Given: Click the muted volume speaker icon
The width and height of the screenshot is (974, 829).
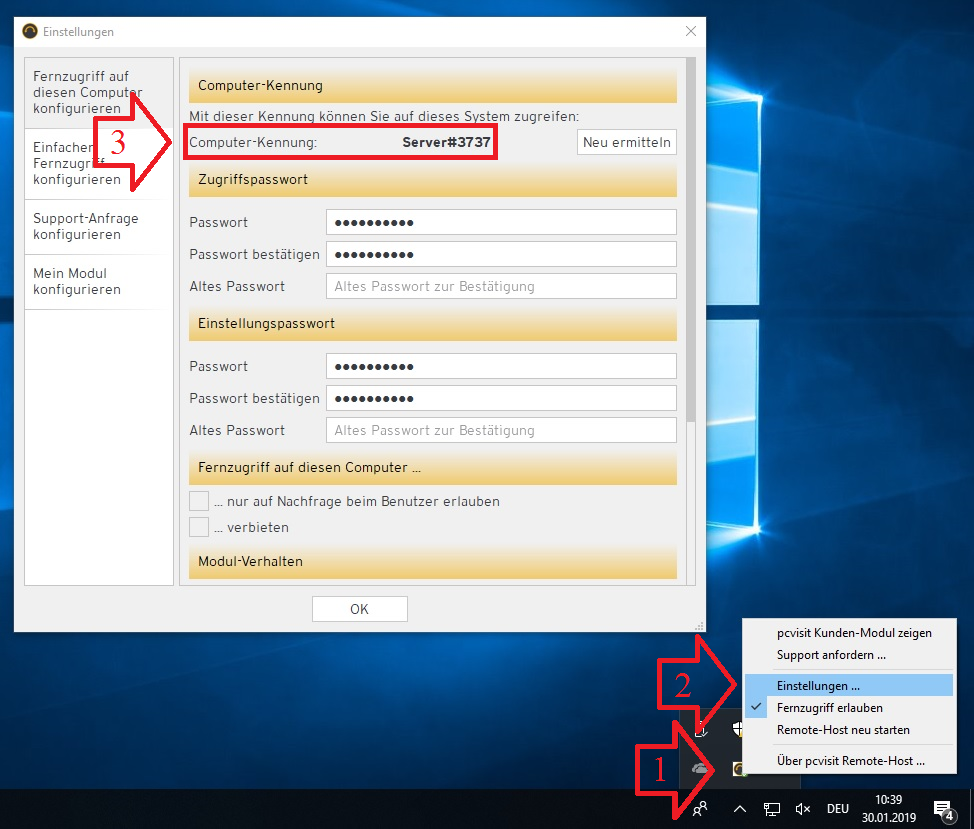Looking at the screenshot, I should coord(802,809).
